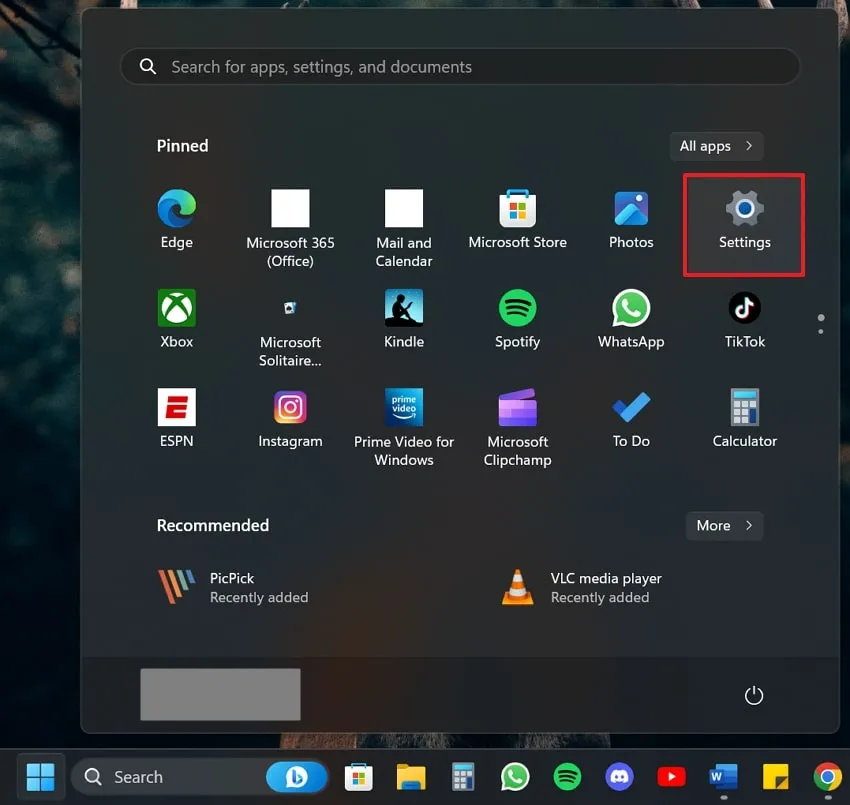
Task: Open Word from the taskbar
Action: [723, 776]
